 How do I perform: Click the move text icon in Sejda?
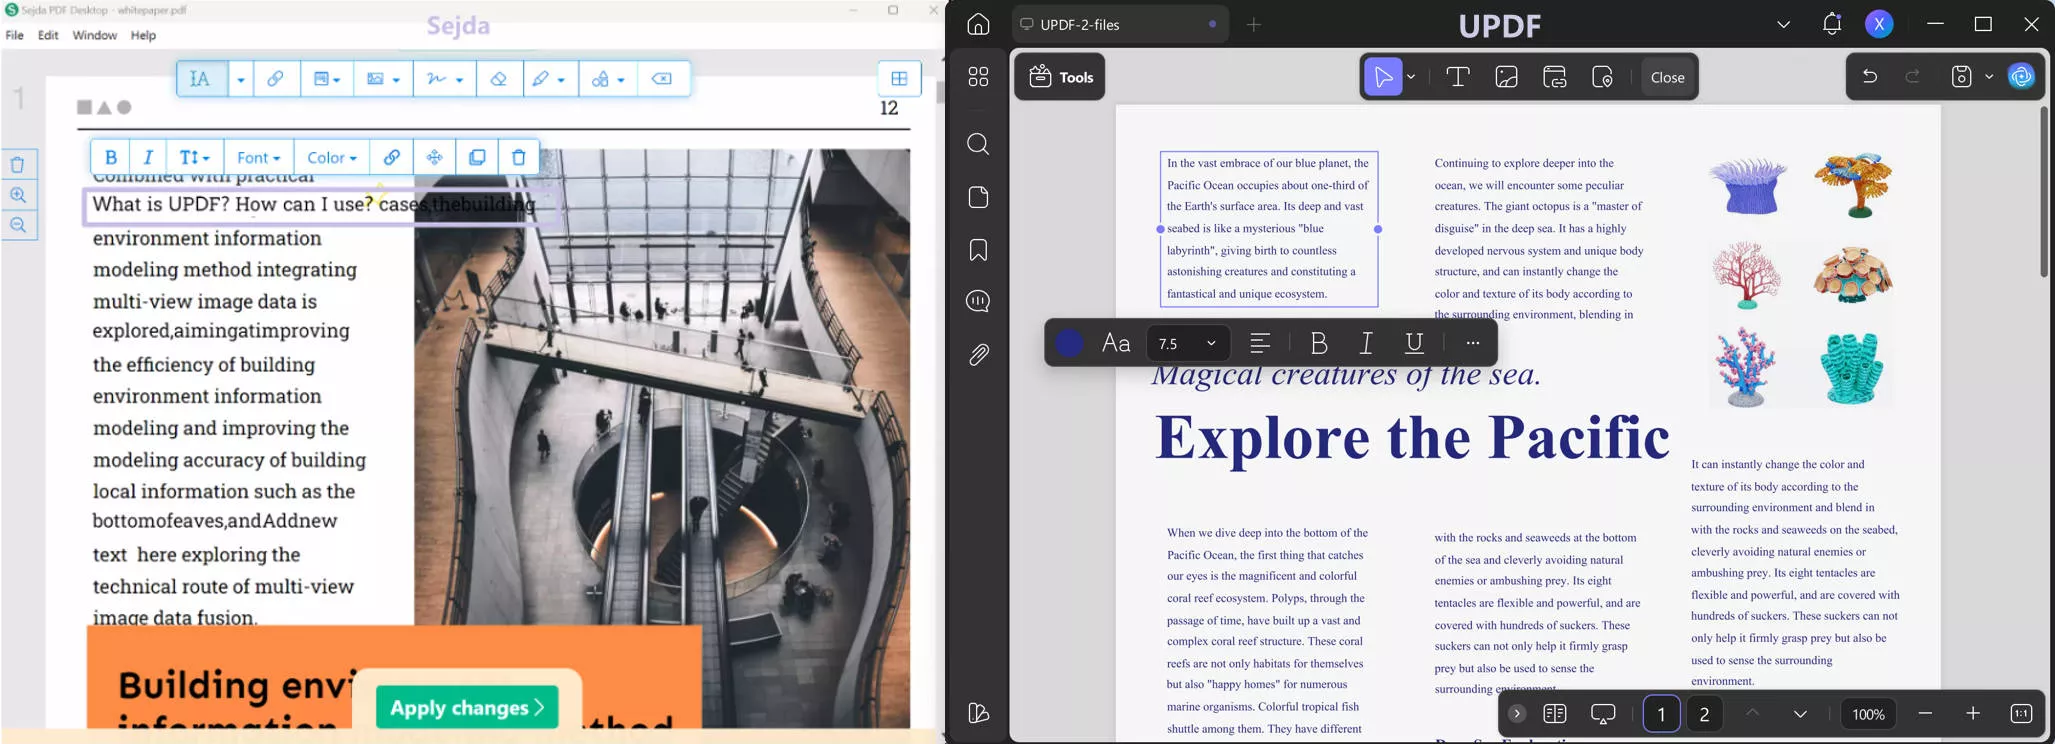click(434, 157)
